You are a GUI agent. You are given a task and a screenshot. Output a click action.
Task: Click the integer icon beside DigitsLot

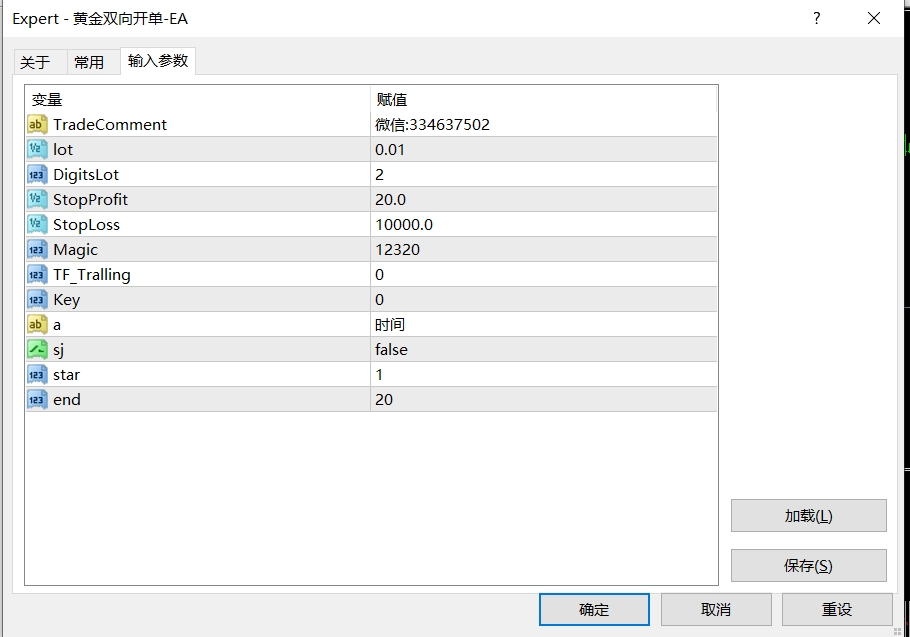(x=38, y=174)
